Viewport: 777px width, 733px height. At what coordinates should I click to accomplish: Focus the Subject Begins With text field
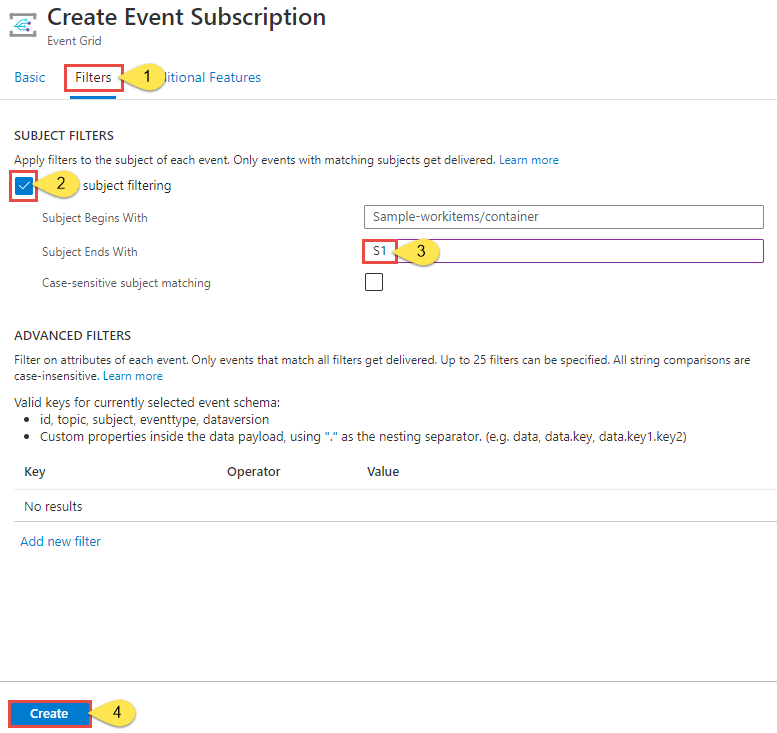564,217
